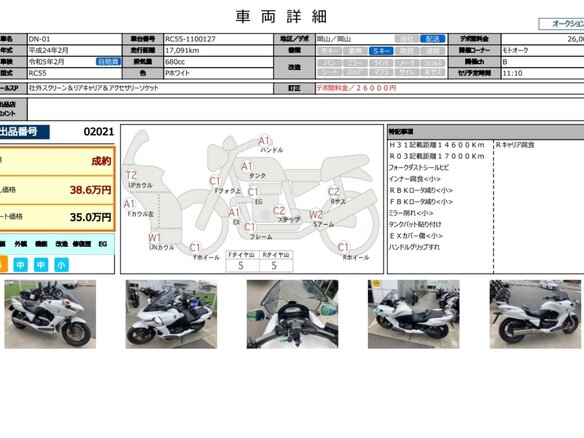Select the W1 UNカウル marker

(154, 237)
